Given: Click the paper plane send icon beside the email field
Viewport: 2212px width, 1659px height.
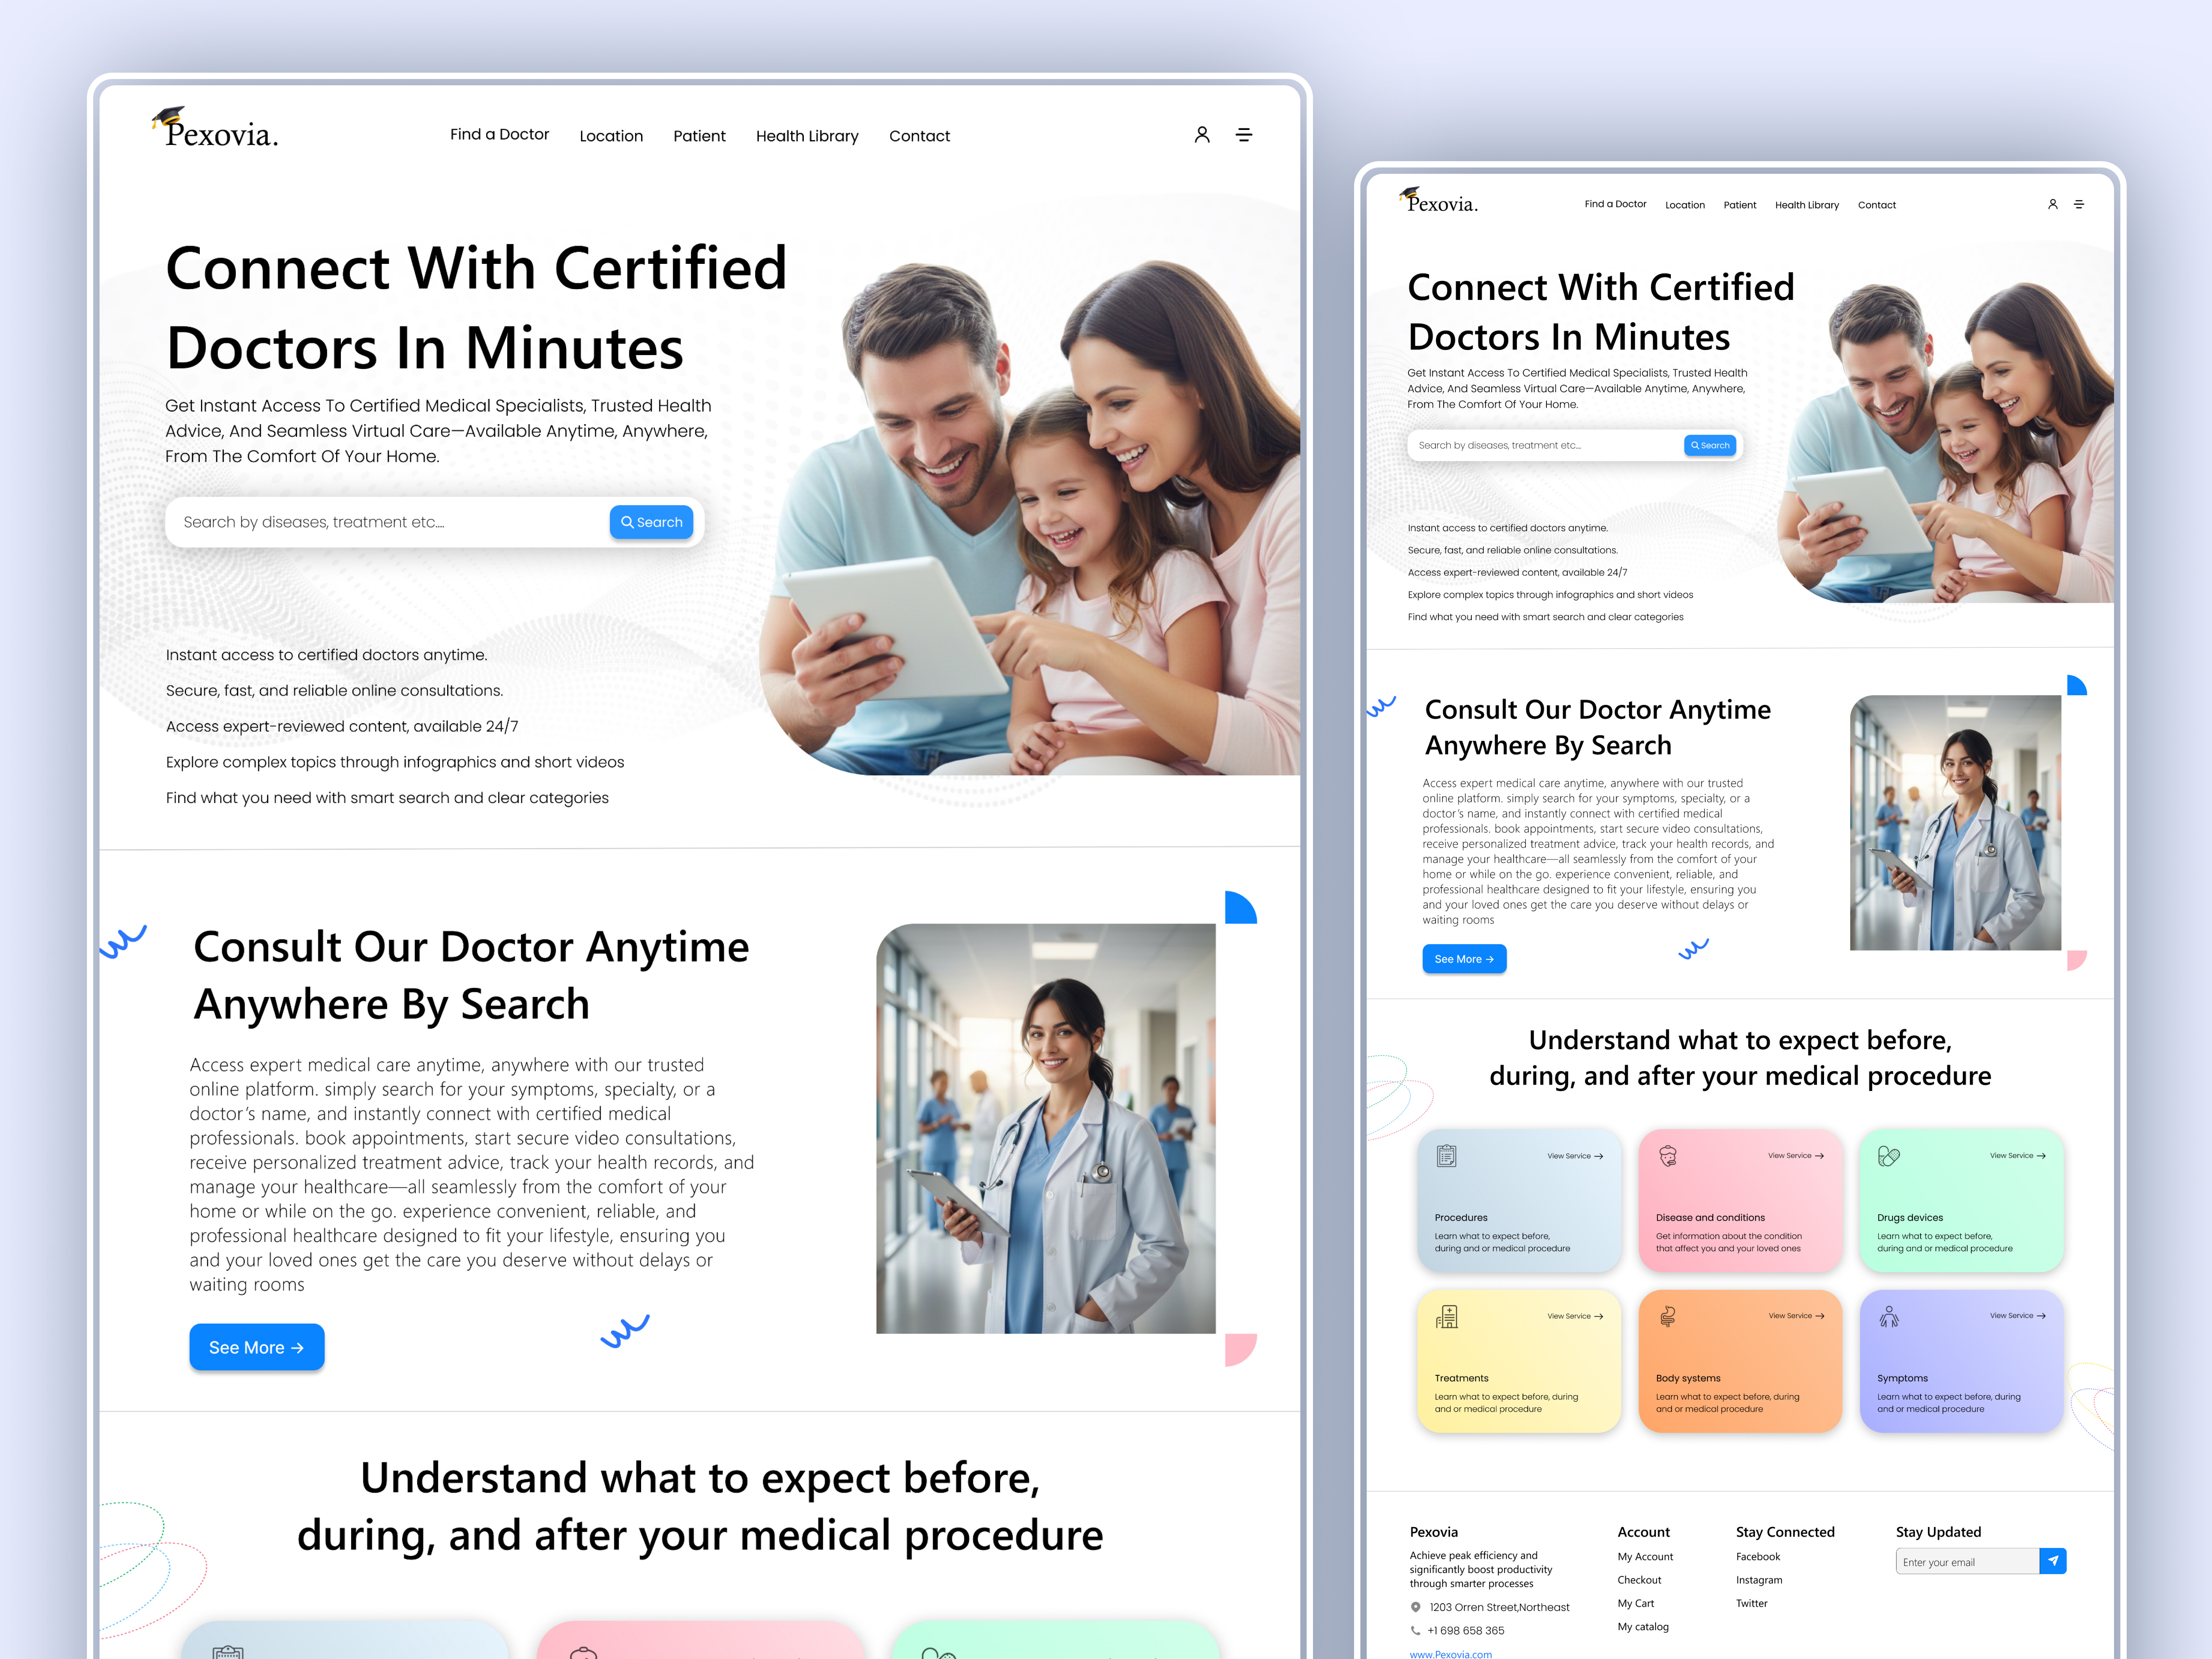Looking at the screenshot, I should tap(2052, 1561).
